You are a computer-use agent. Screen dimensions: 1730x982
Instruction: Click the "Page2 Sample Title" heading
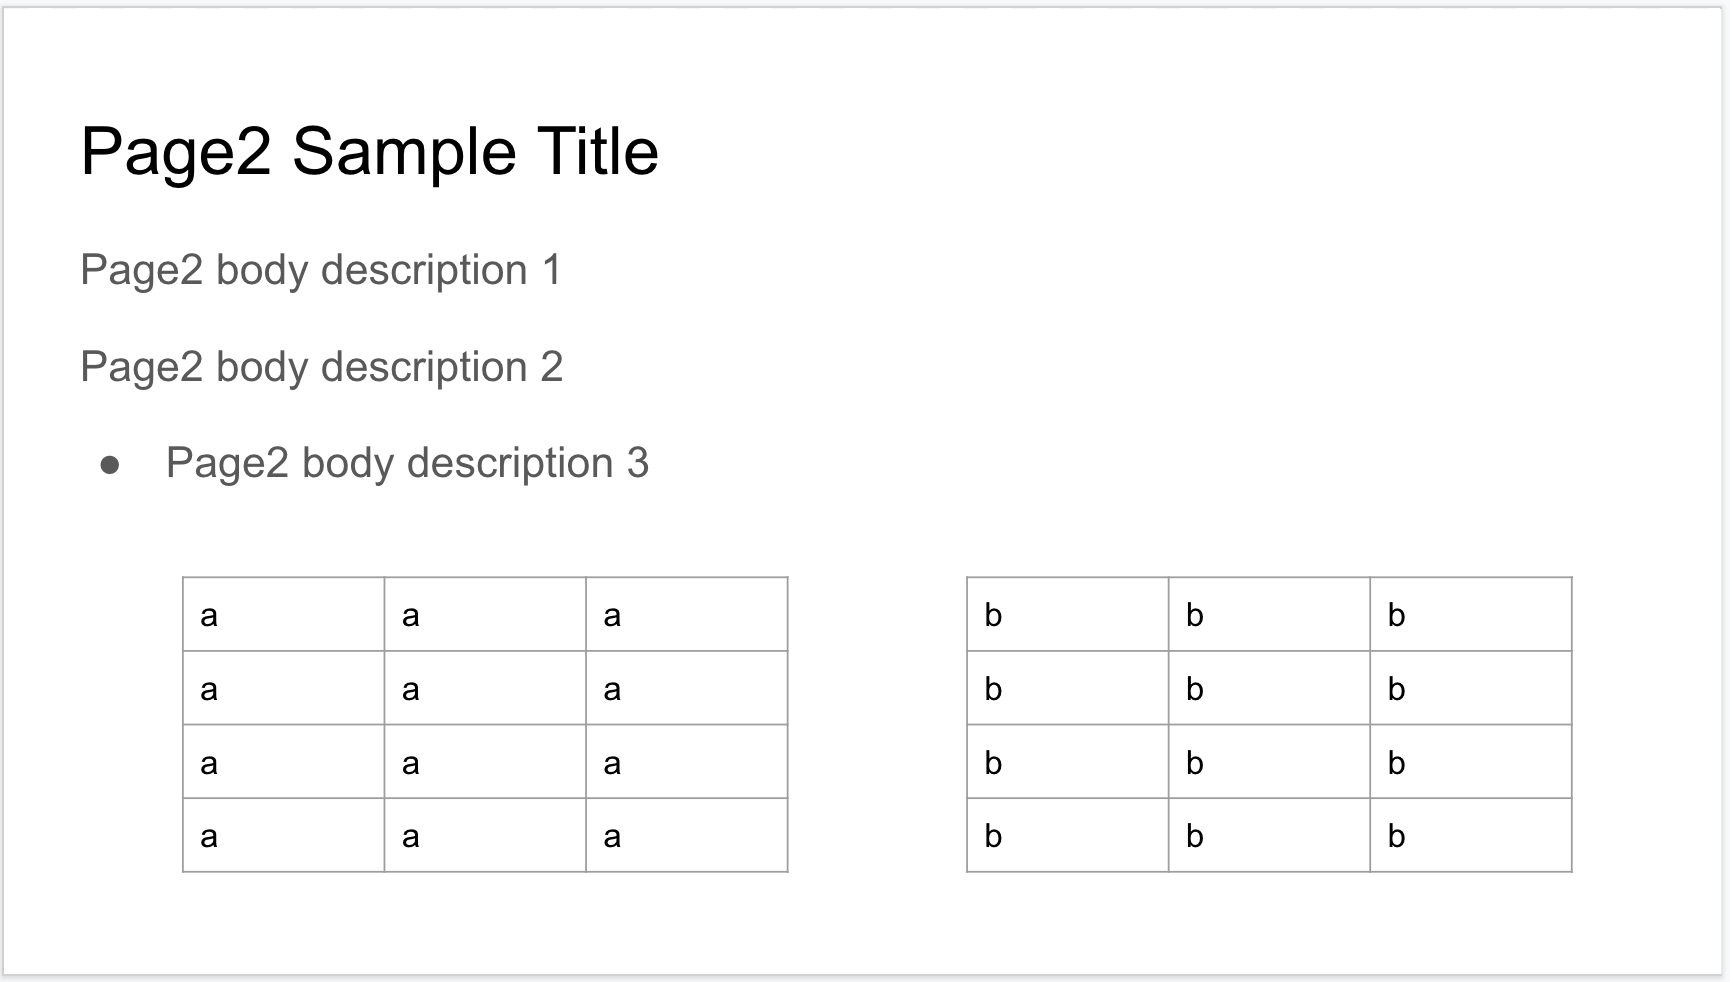[369, 152]
